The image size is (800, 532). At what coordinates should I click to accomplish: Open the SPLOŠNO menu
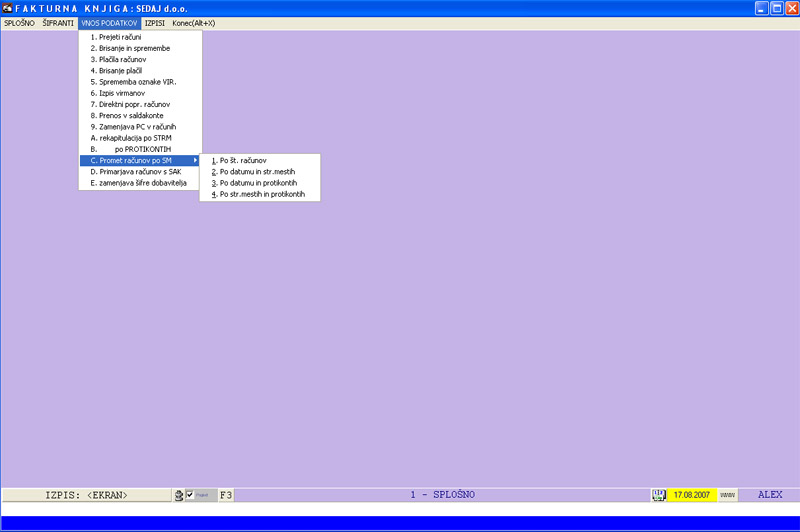tap(19, 23)
